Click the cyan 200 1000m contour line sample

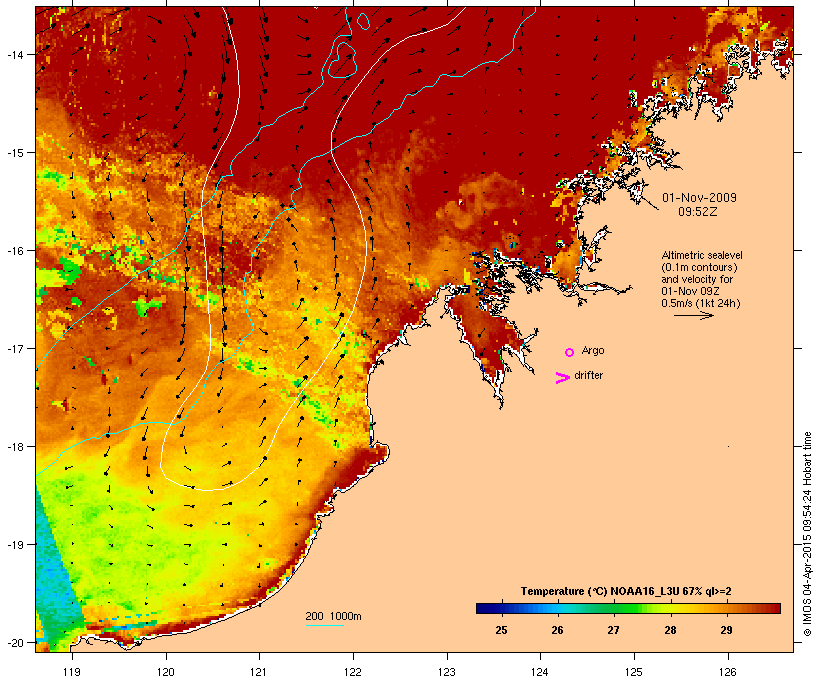324,625
